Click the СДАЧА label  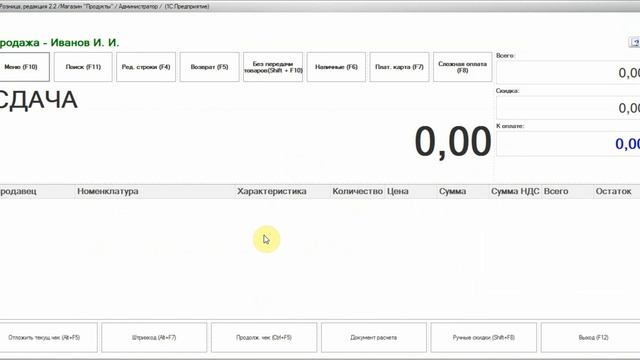[38, 100]
